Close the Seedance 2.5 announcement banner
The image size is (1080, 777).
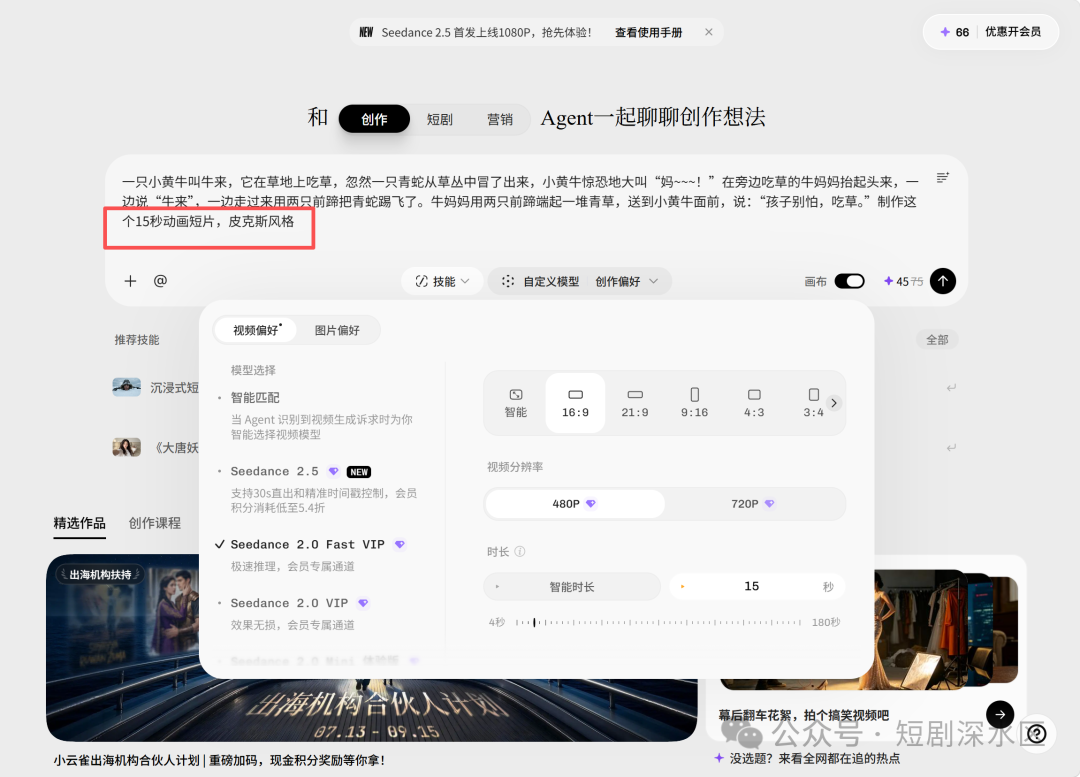[x=709, y=32]
